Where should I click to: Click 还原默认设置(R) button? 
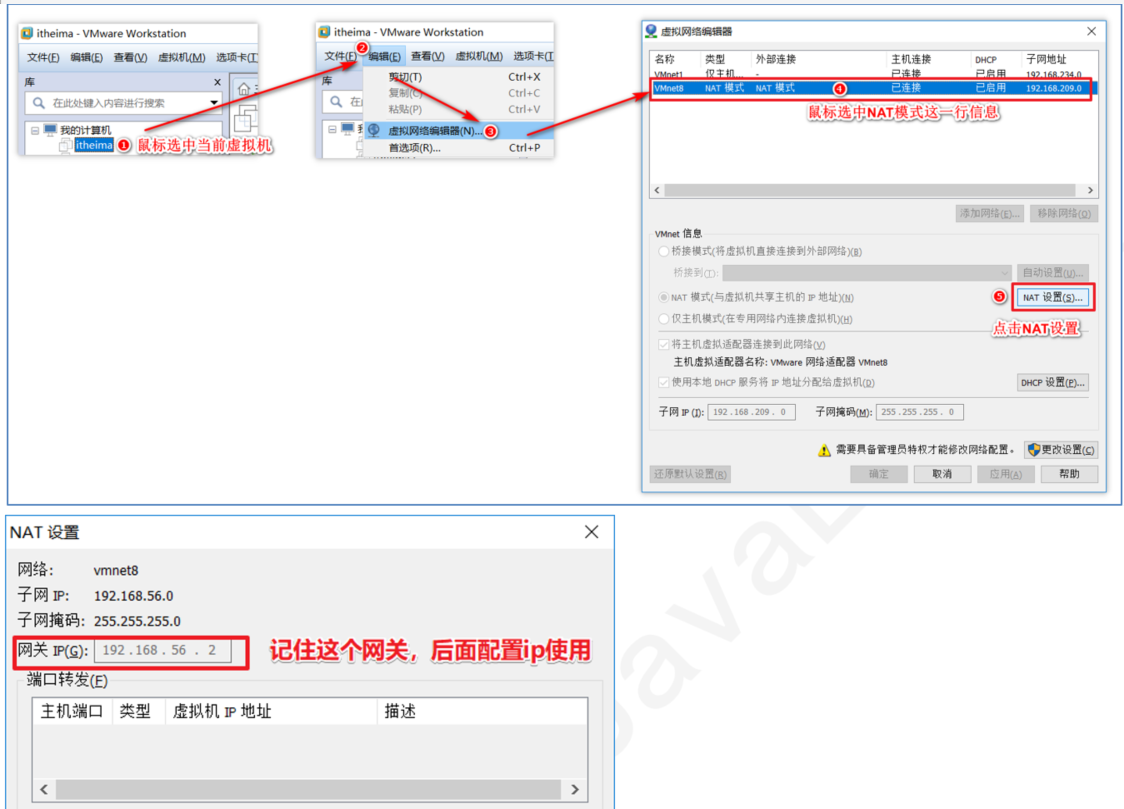(x=690, y=474)
